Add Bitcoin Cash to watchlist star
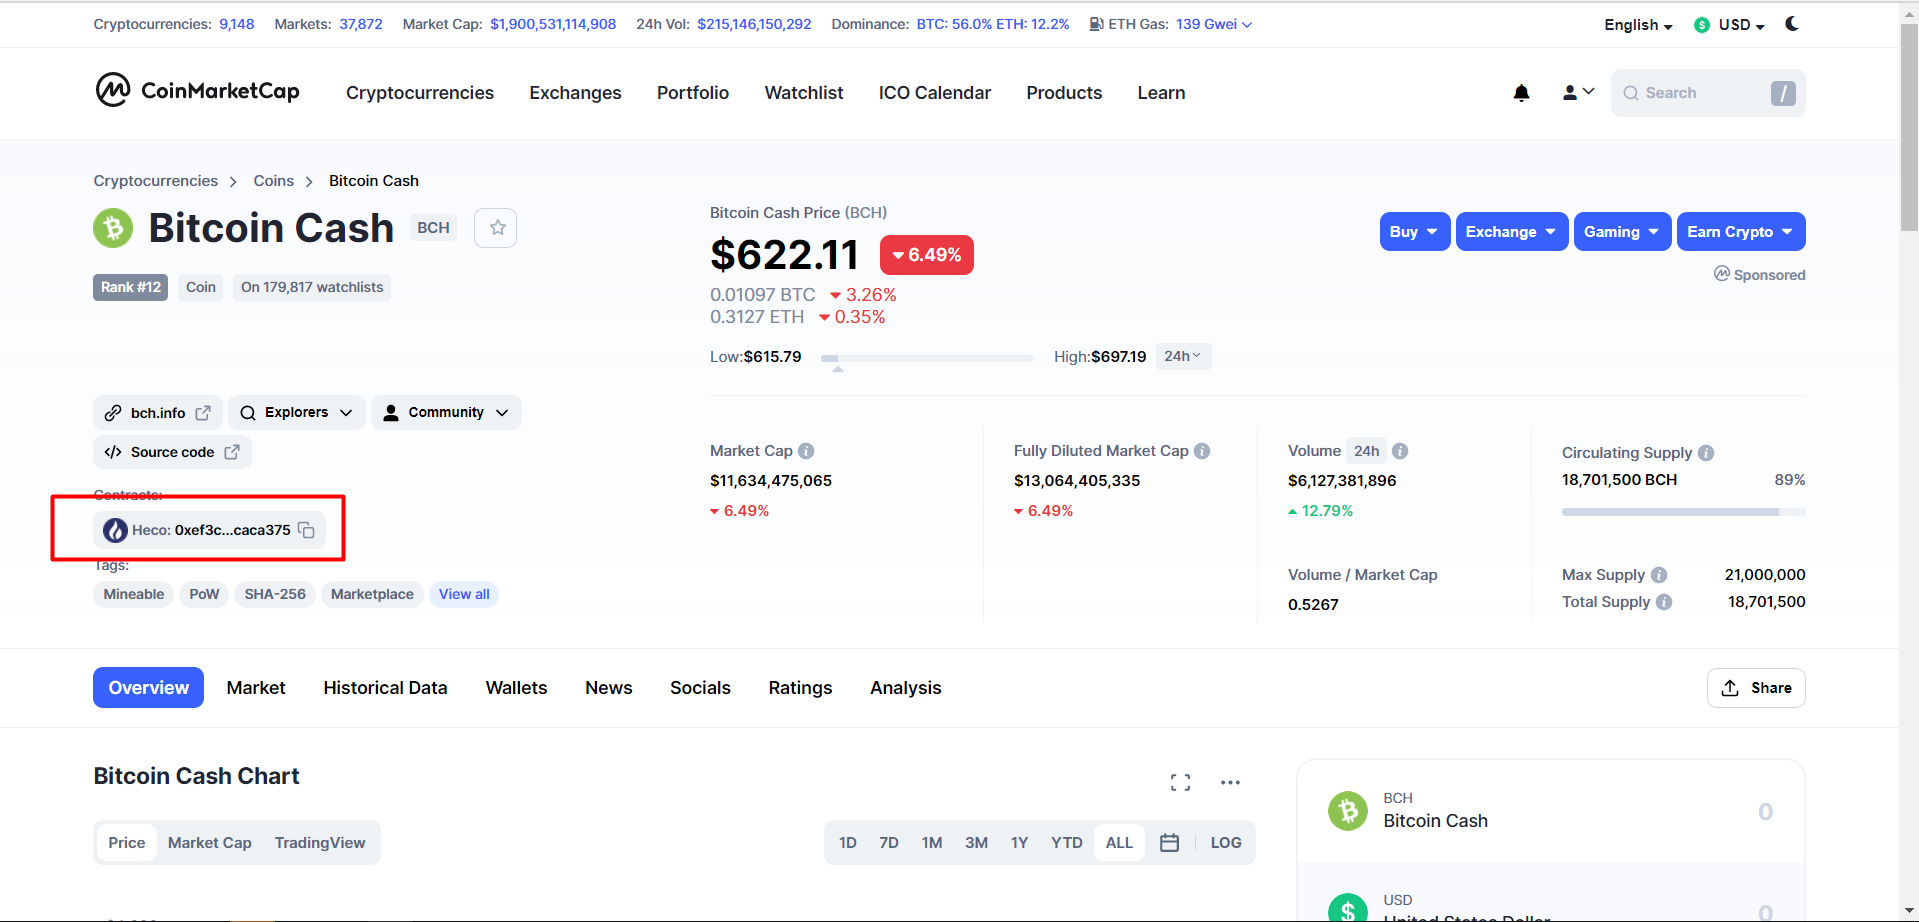This screenshot has width=1919, height=922. coord(497,228)
